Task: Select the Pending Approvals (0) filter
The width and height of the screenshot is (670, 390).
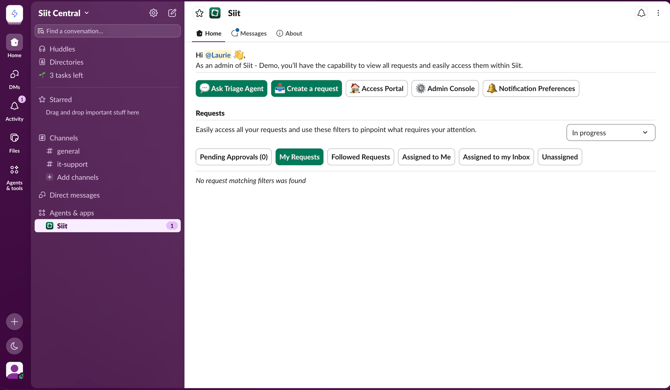Action: [x=234, y=157]
